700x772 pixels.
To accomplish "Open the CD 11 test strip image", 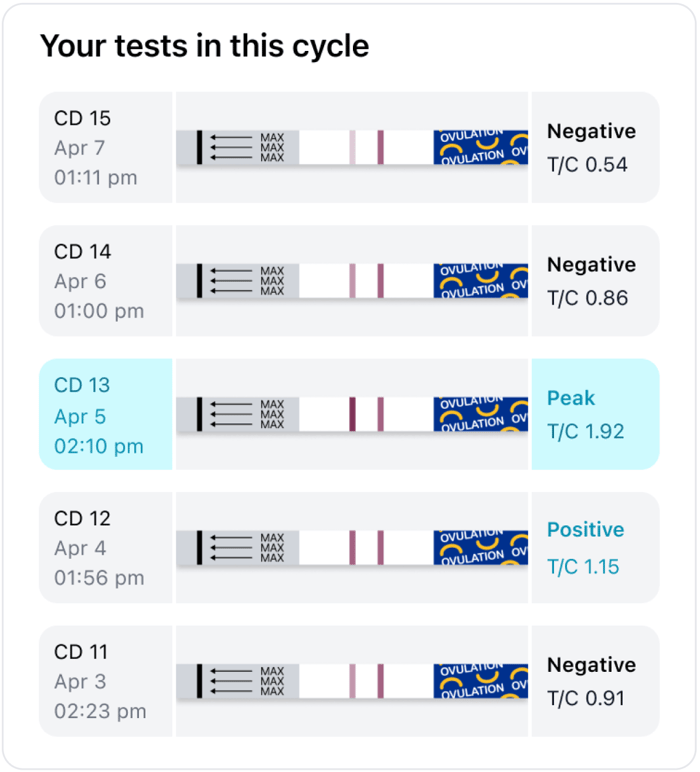I will point(352,681).
